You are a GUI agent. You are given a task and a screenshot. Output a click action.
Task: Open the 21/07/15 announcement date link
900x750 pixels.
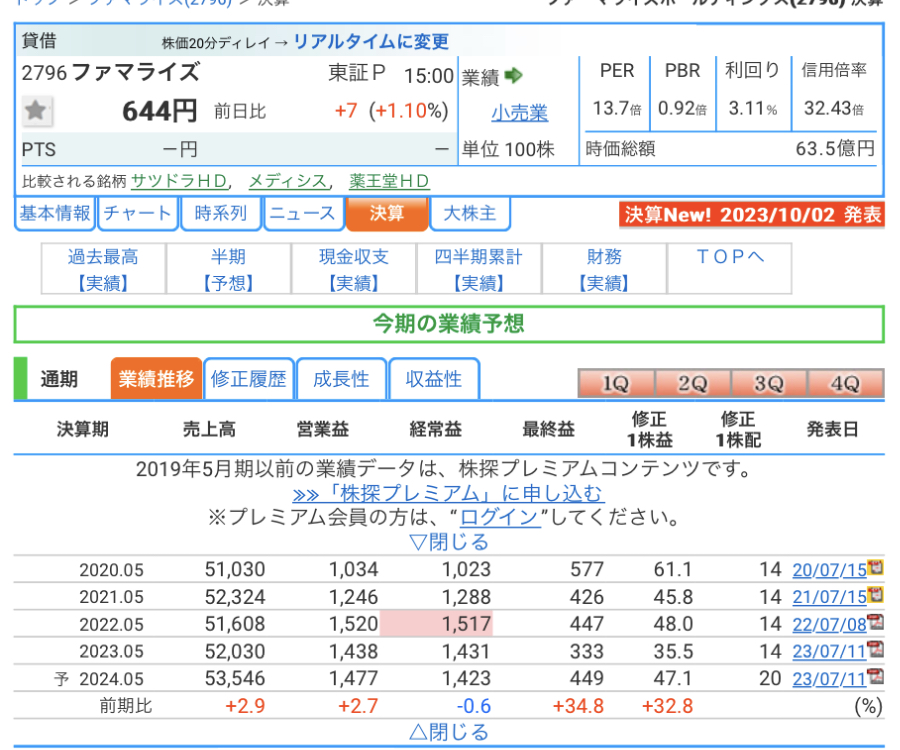[x=829, y=597]
